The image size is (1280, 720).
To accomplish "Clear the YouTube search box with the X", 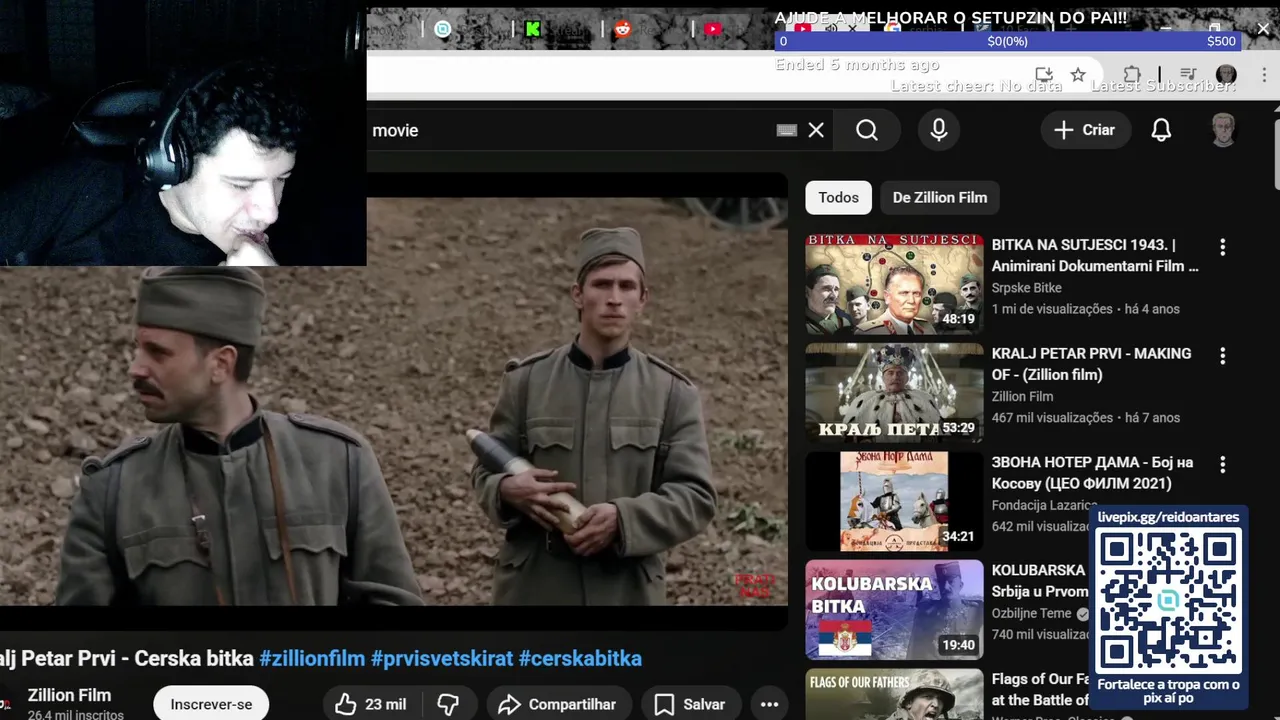I will pos(816,130).
